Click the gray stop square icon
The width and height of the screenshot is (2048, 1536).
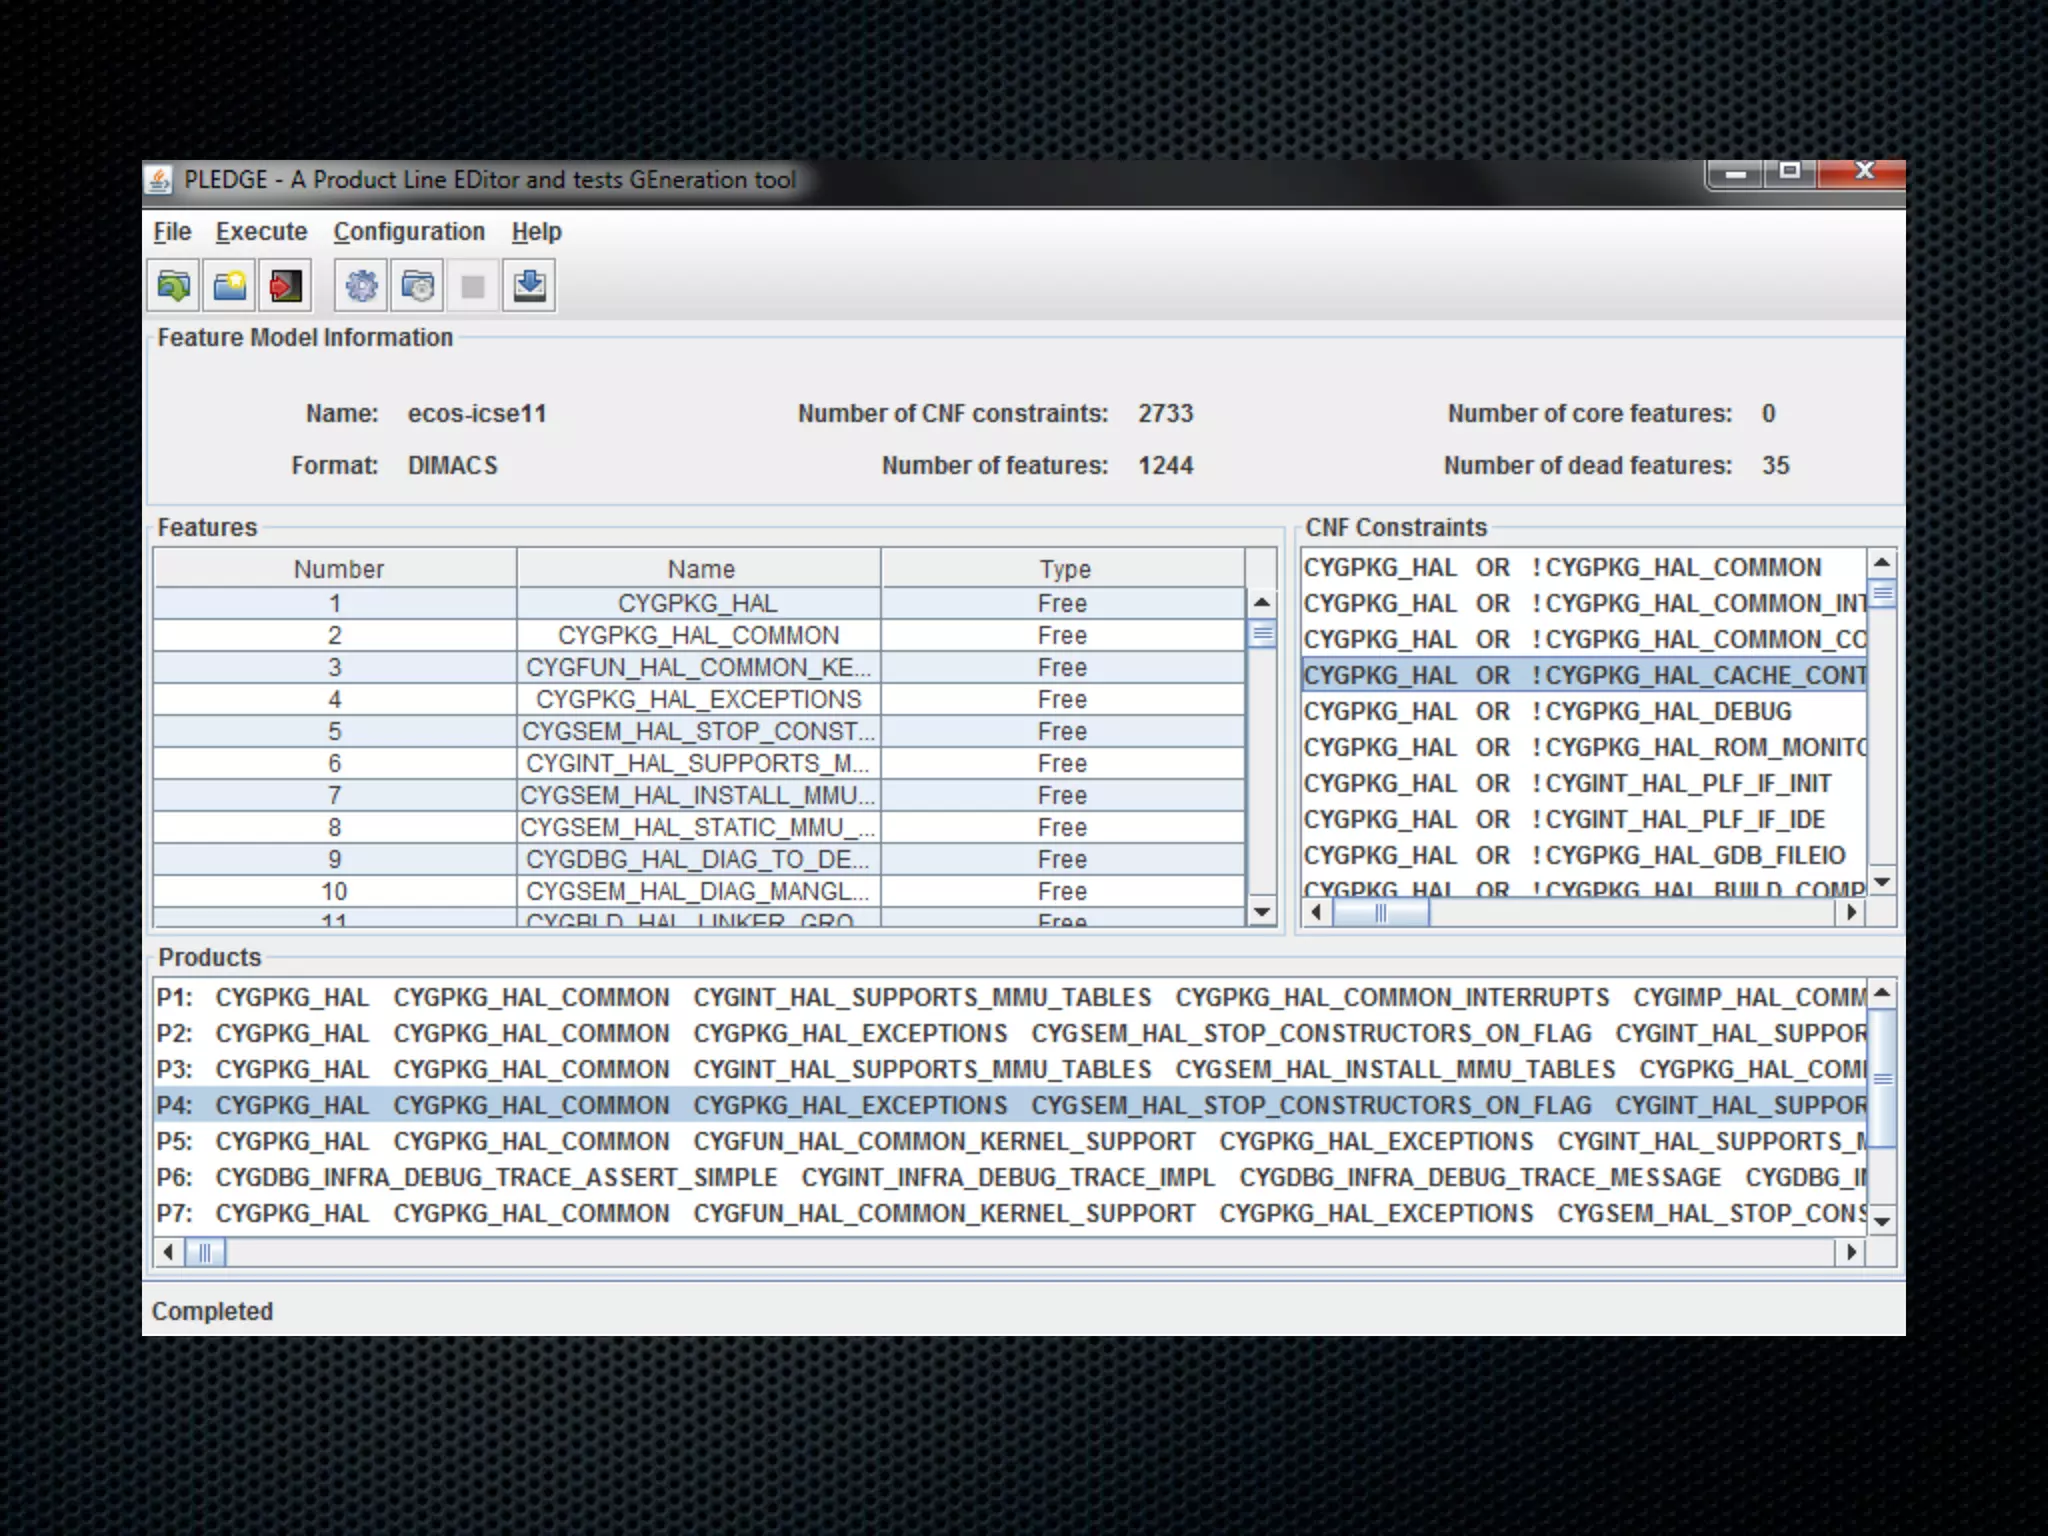[473, 287]
